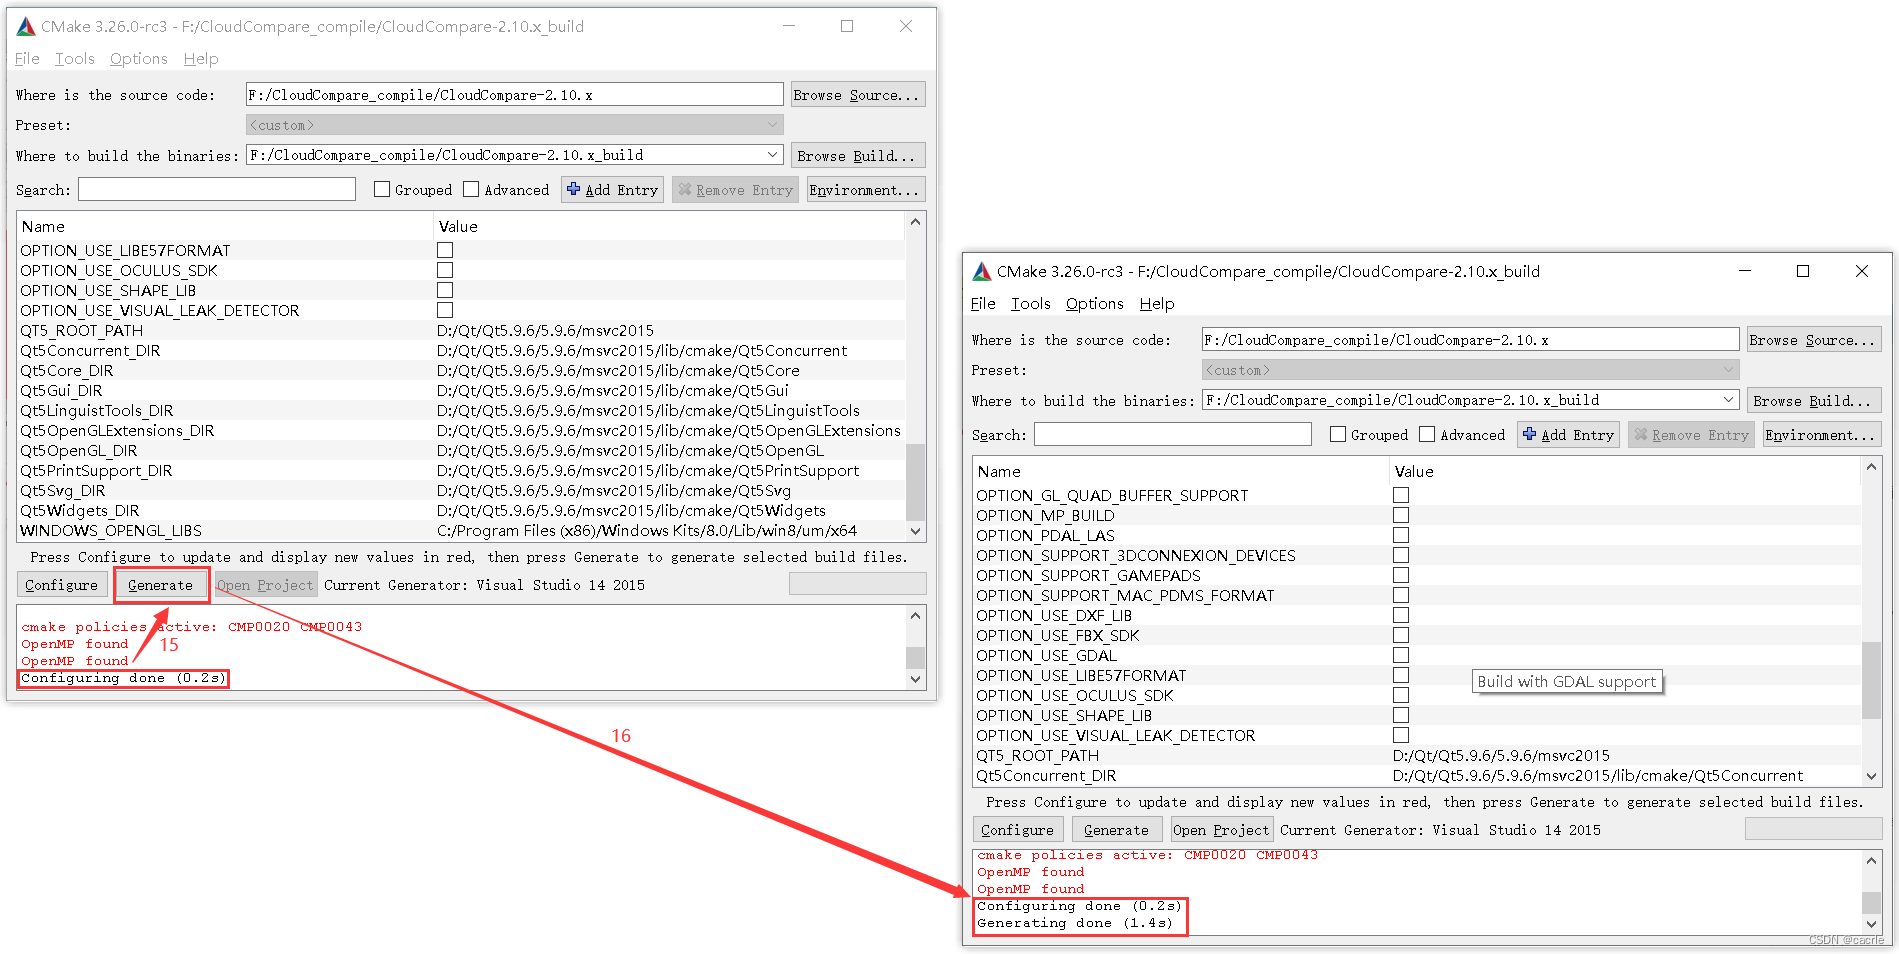Click progress bar in left window
1899x954 pixels.
[858, 584]
